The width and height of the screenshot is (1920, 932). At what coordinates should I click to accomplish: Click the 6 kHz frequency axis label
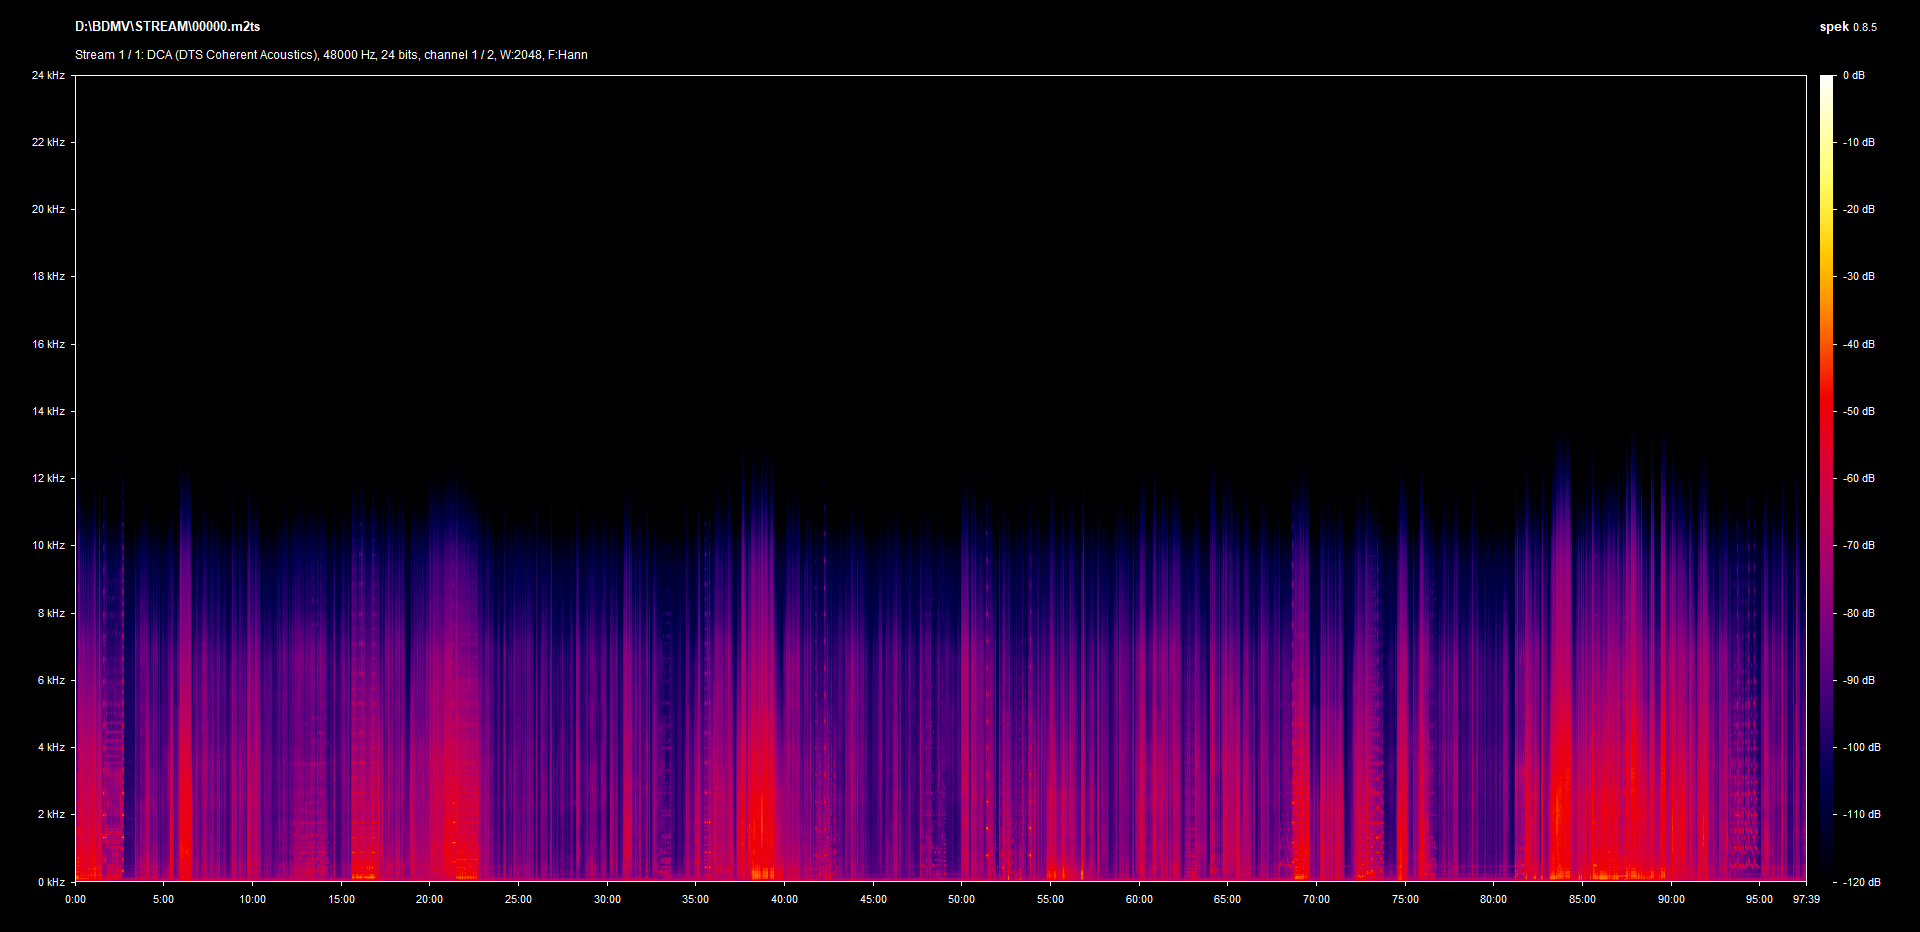point(51,680)
